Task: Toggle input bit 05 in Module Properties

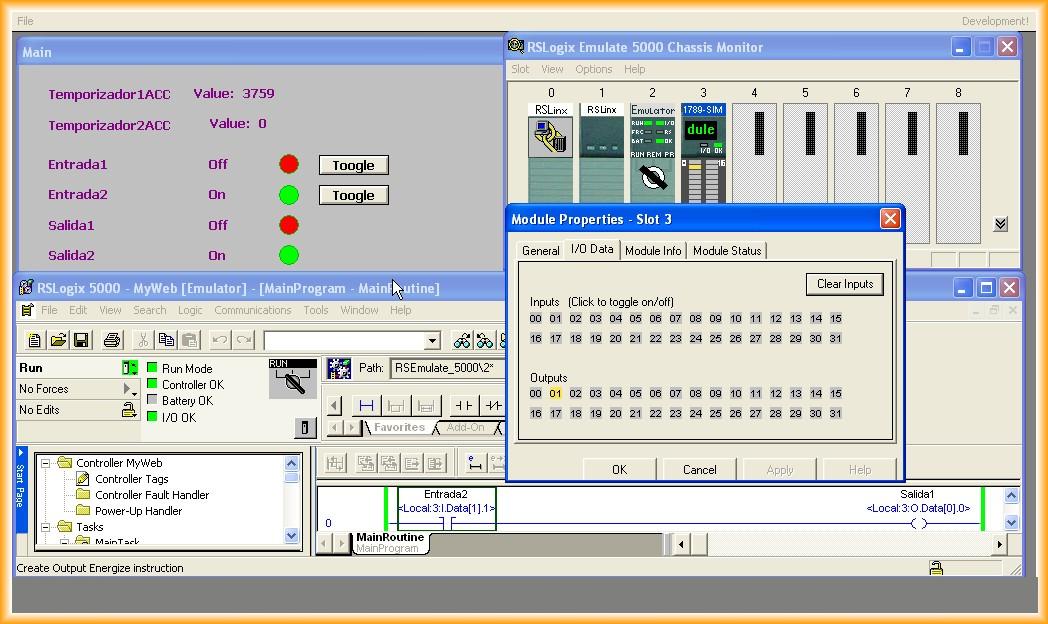Action: coord(635,319)
